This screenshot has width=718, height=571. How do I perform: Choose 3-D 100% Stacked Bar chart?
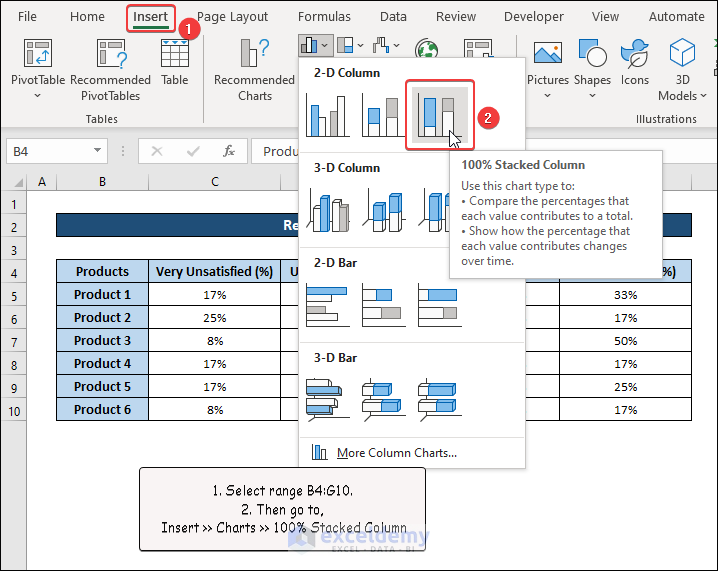pyautogui.click(x=440, y=400)
